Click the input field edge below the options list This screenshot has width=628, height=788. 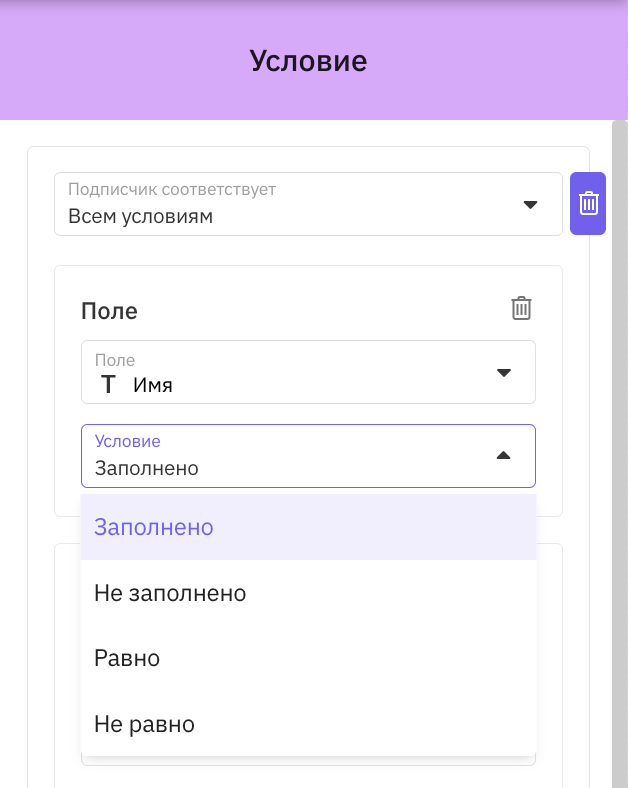click(308, 761)
